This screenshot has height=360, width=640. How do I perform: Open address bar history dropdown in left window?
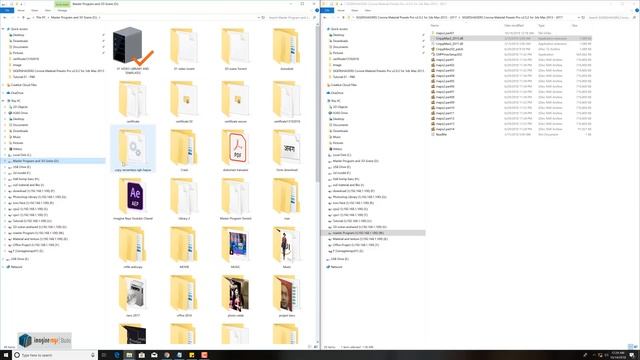258,18
